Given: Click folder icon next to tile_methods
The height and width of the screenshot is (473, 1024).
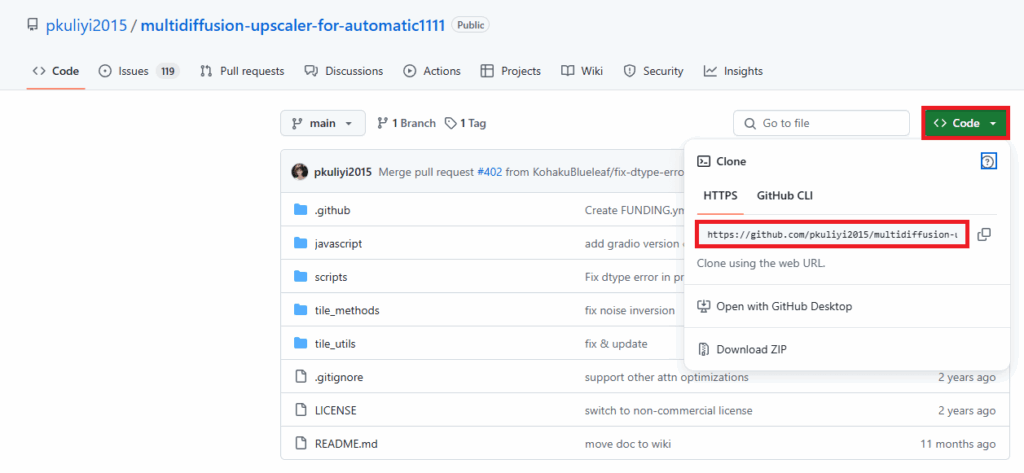Looking at the screenshot, I should coord(300,310).
